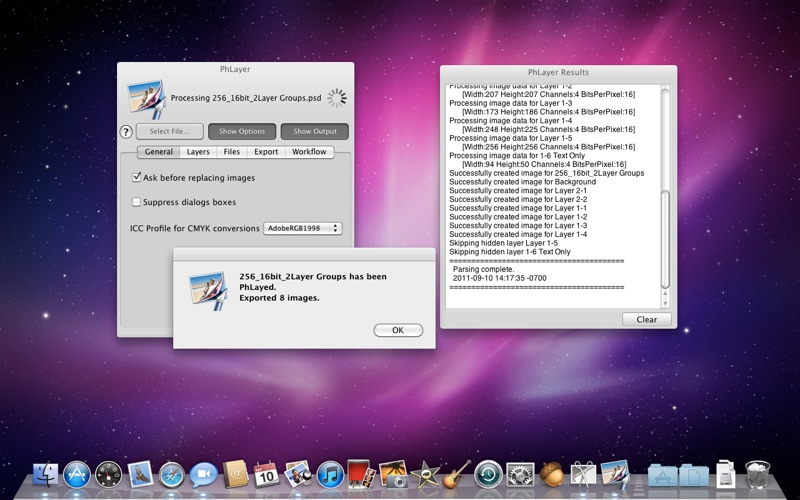Click 'Parsing complete.' line in results

click(x=484, y=269)
